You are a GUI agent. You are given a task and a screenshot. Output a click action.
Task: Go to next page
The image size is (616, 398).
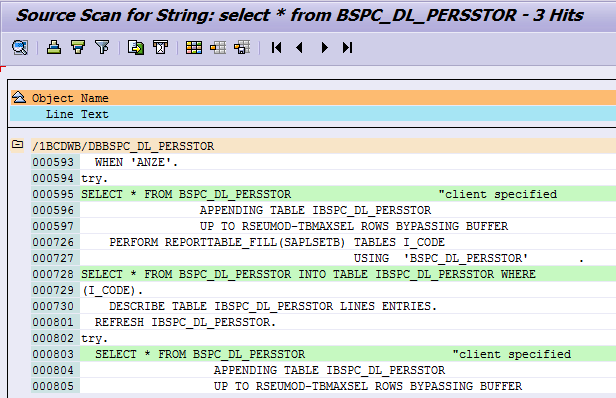point(324,48)
